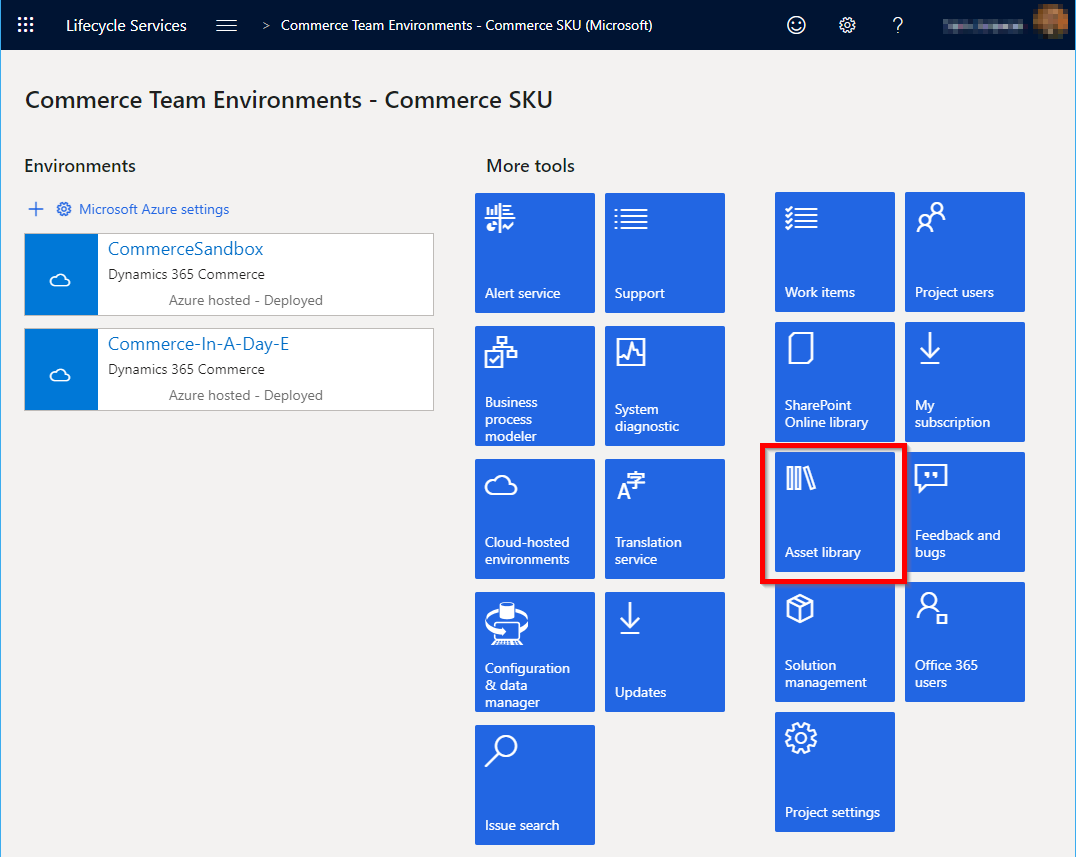Open the CommerceSandbox environment link
The image size is (1076, 857).
[x=185, y=248]
